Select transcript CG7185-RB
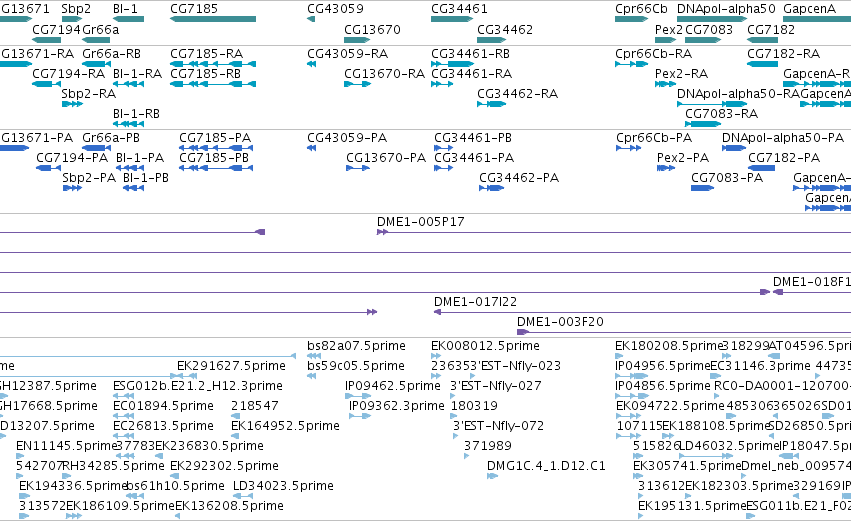851x521 pixels. pos(206,74)
